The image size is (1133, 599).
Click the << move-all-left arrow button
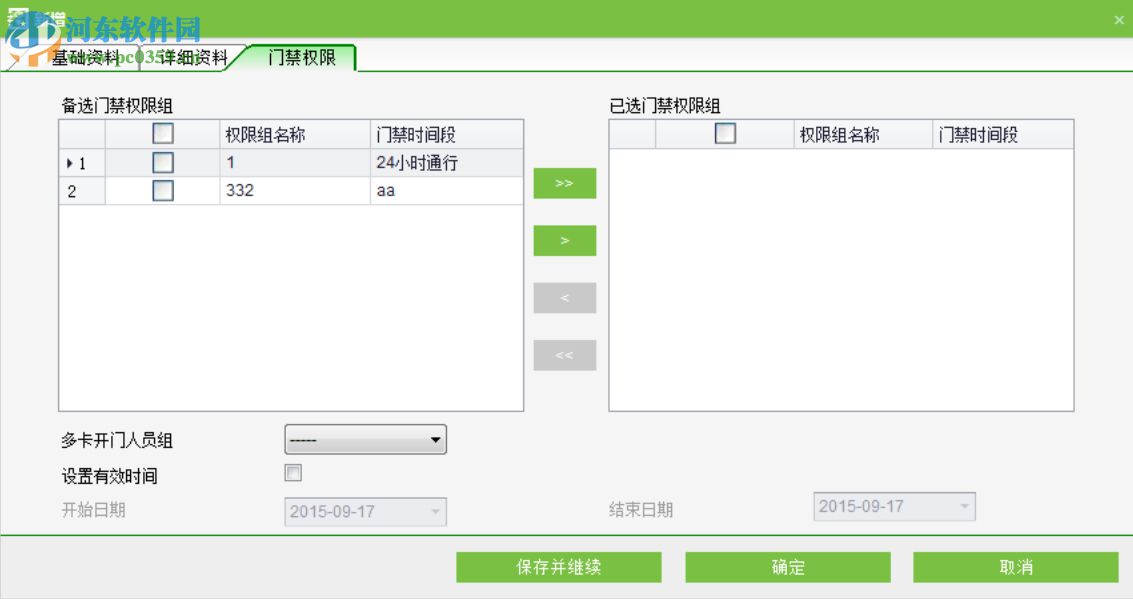(565, 355)
